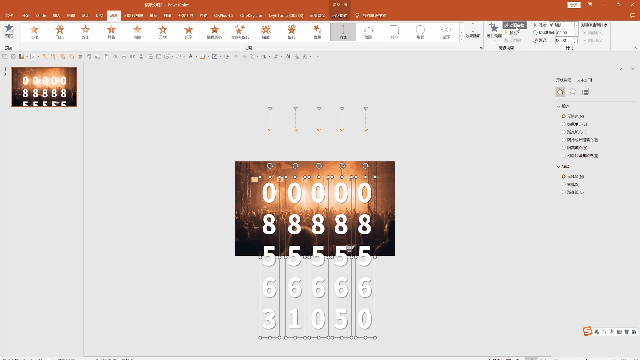Apply the Zoom exit animation
The width and height of the screenshot is (640, 360).
(x=266, y=32)
